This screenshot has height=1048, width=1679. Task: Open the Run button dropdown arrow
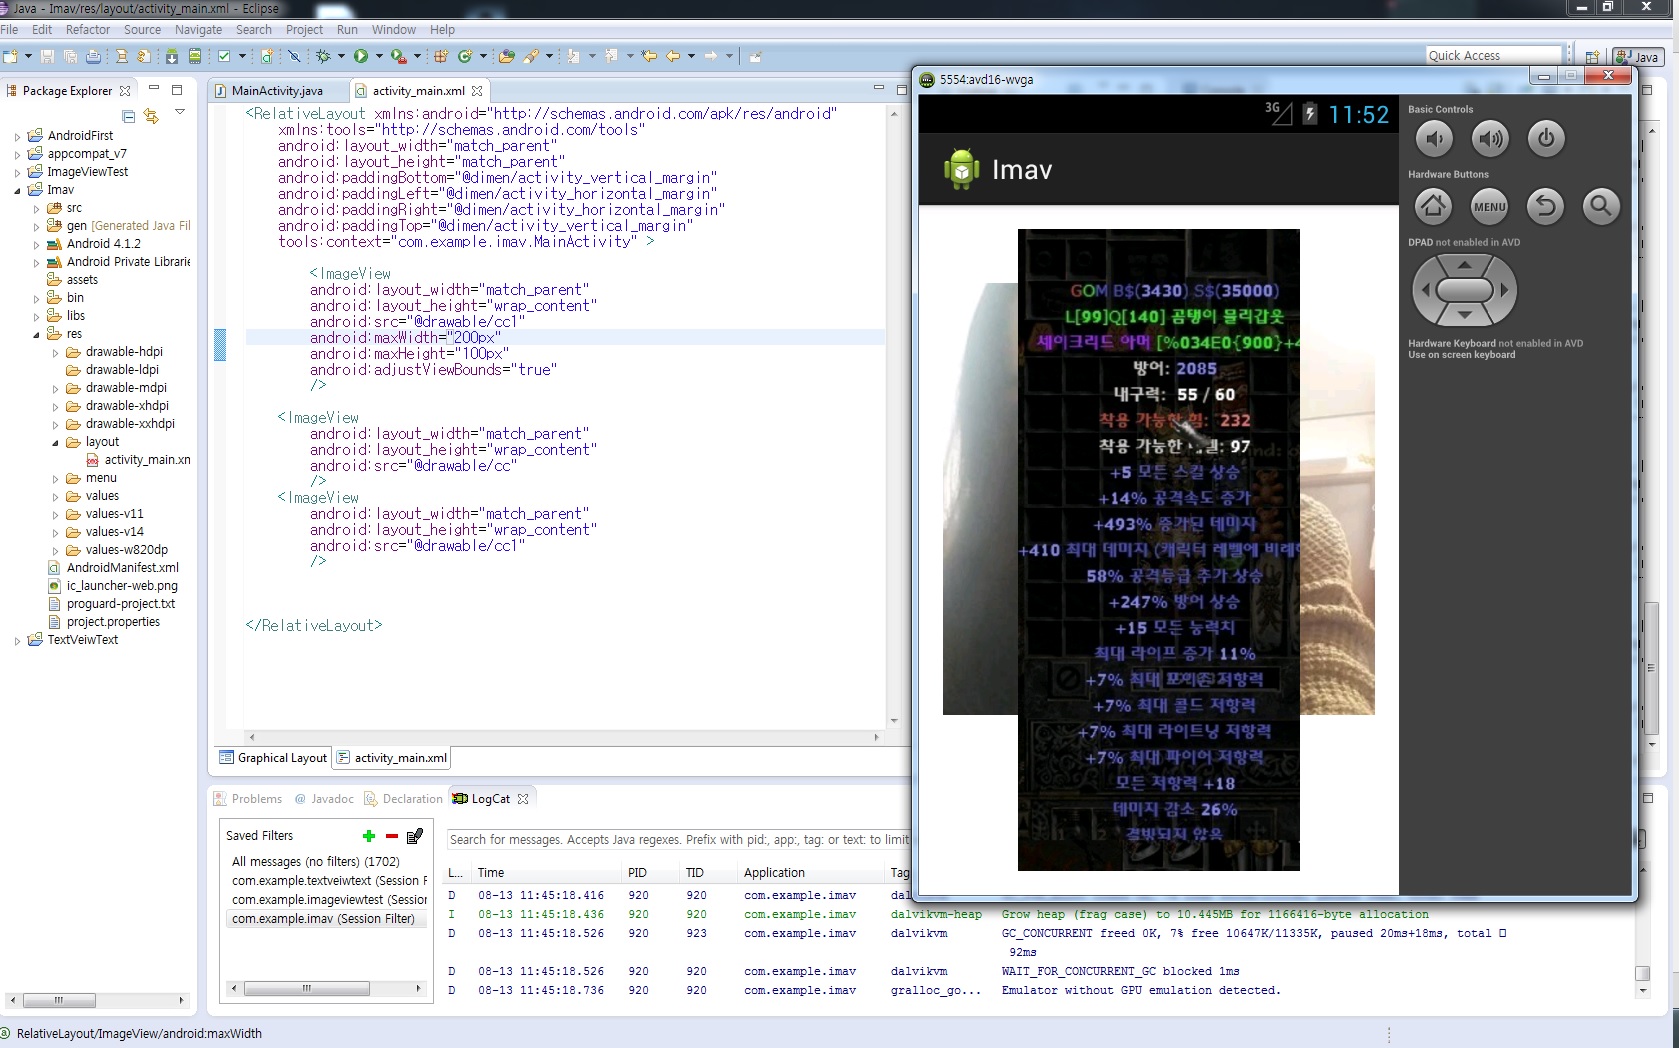point(379,56)
